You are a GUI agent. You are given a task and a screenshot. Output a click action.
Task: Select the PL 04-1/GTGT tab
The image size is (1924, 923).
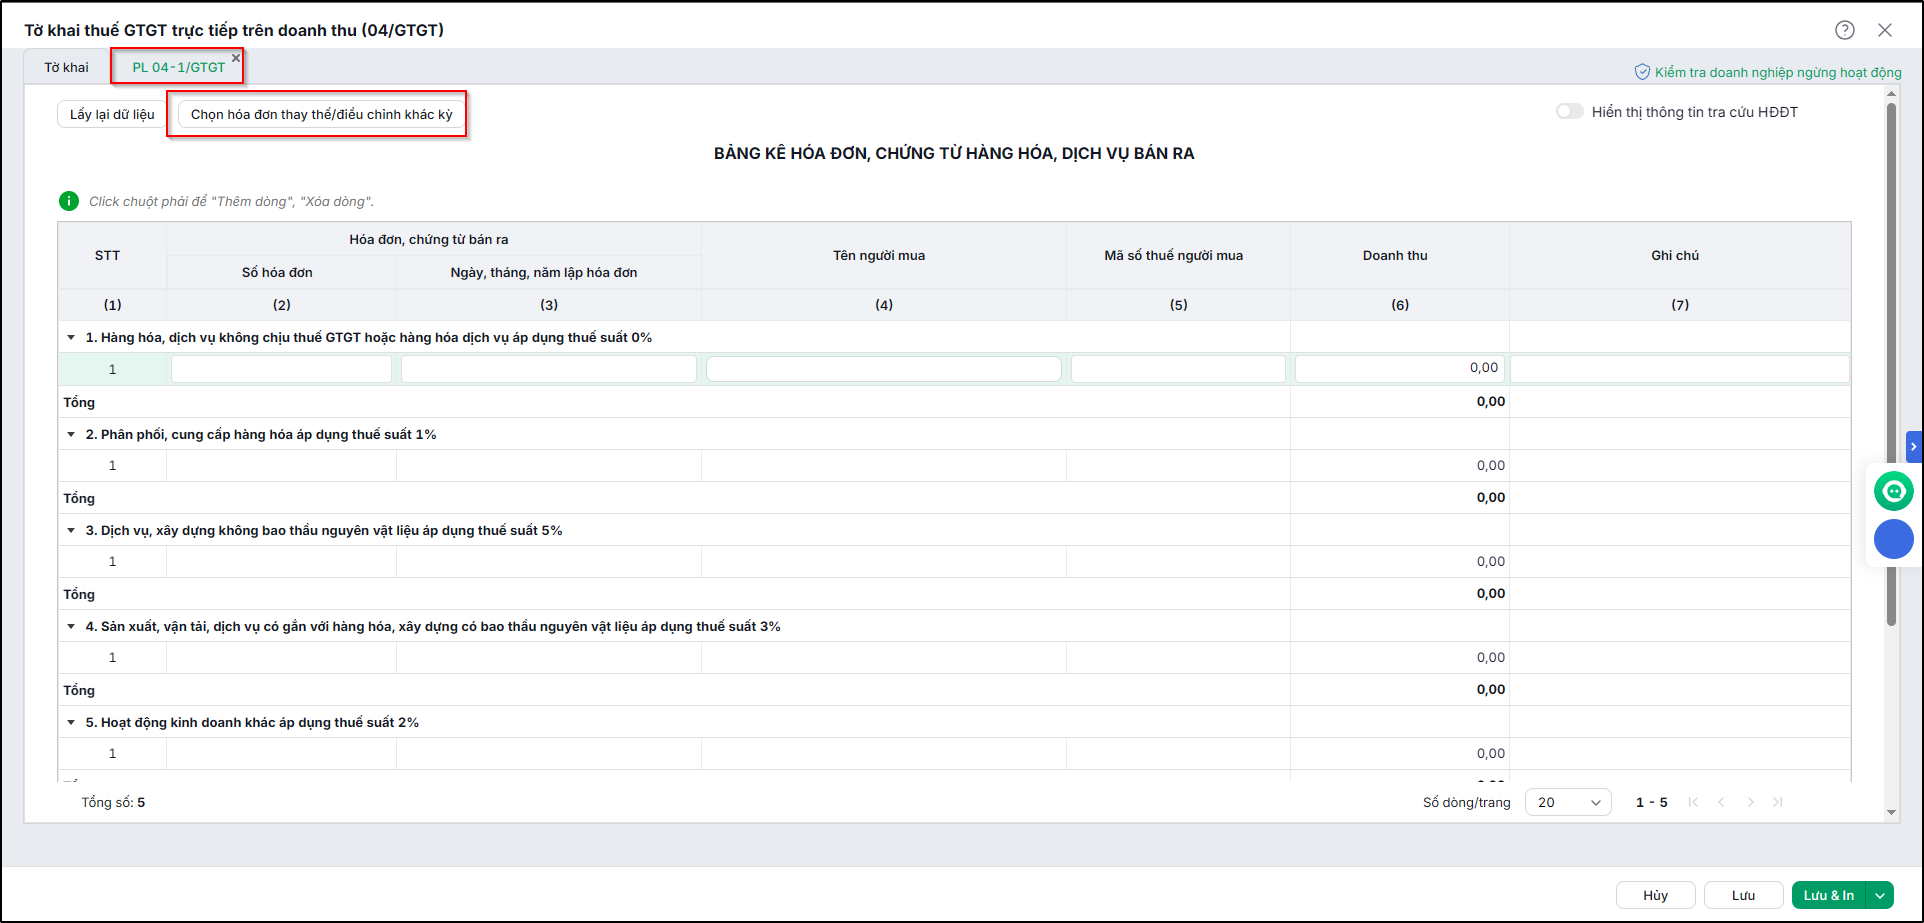click(x=179, y=67)
